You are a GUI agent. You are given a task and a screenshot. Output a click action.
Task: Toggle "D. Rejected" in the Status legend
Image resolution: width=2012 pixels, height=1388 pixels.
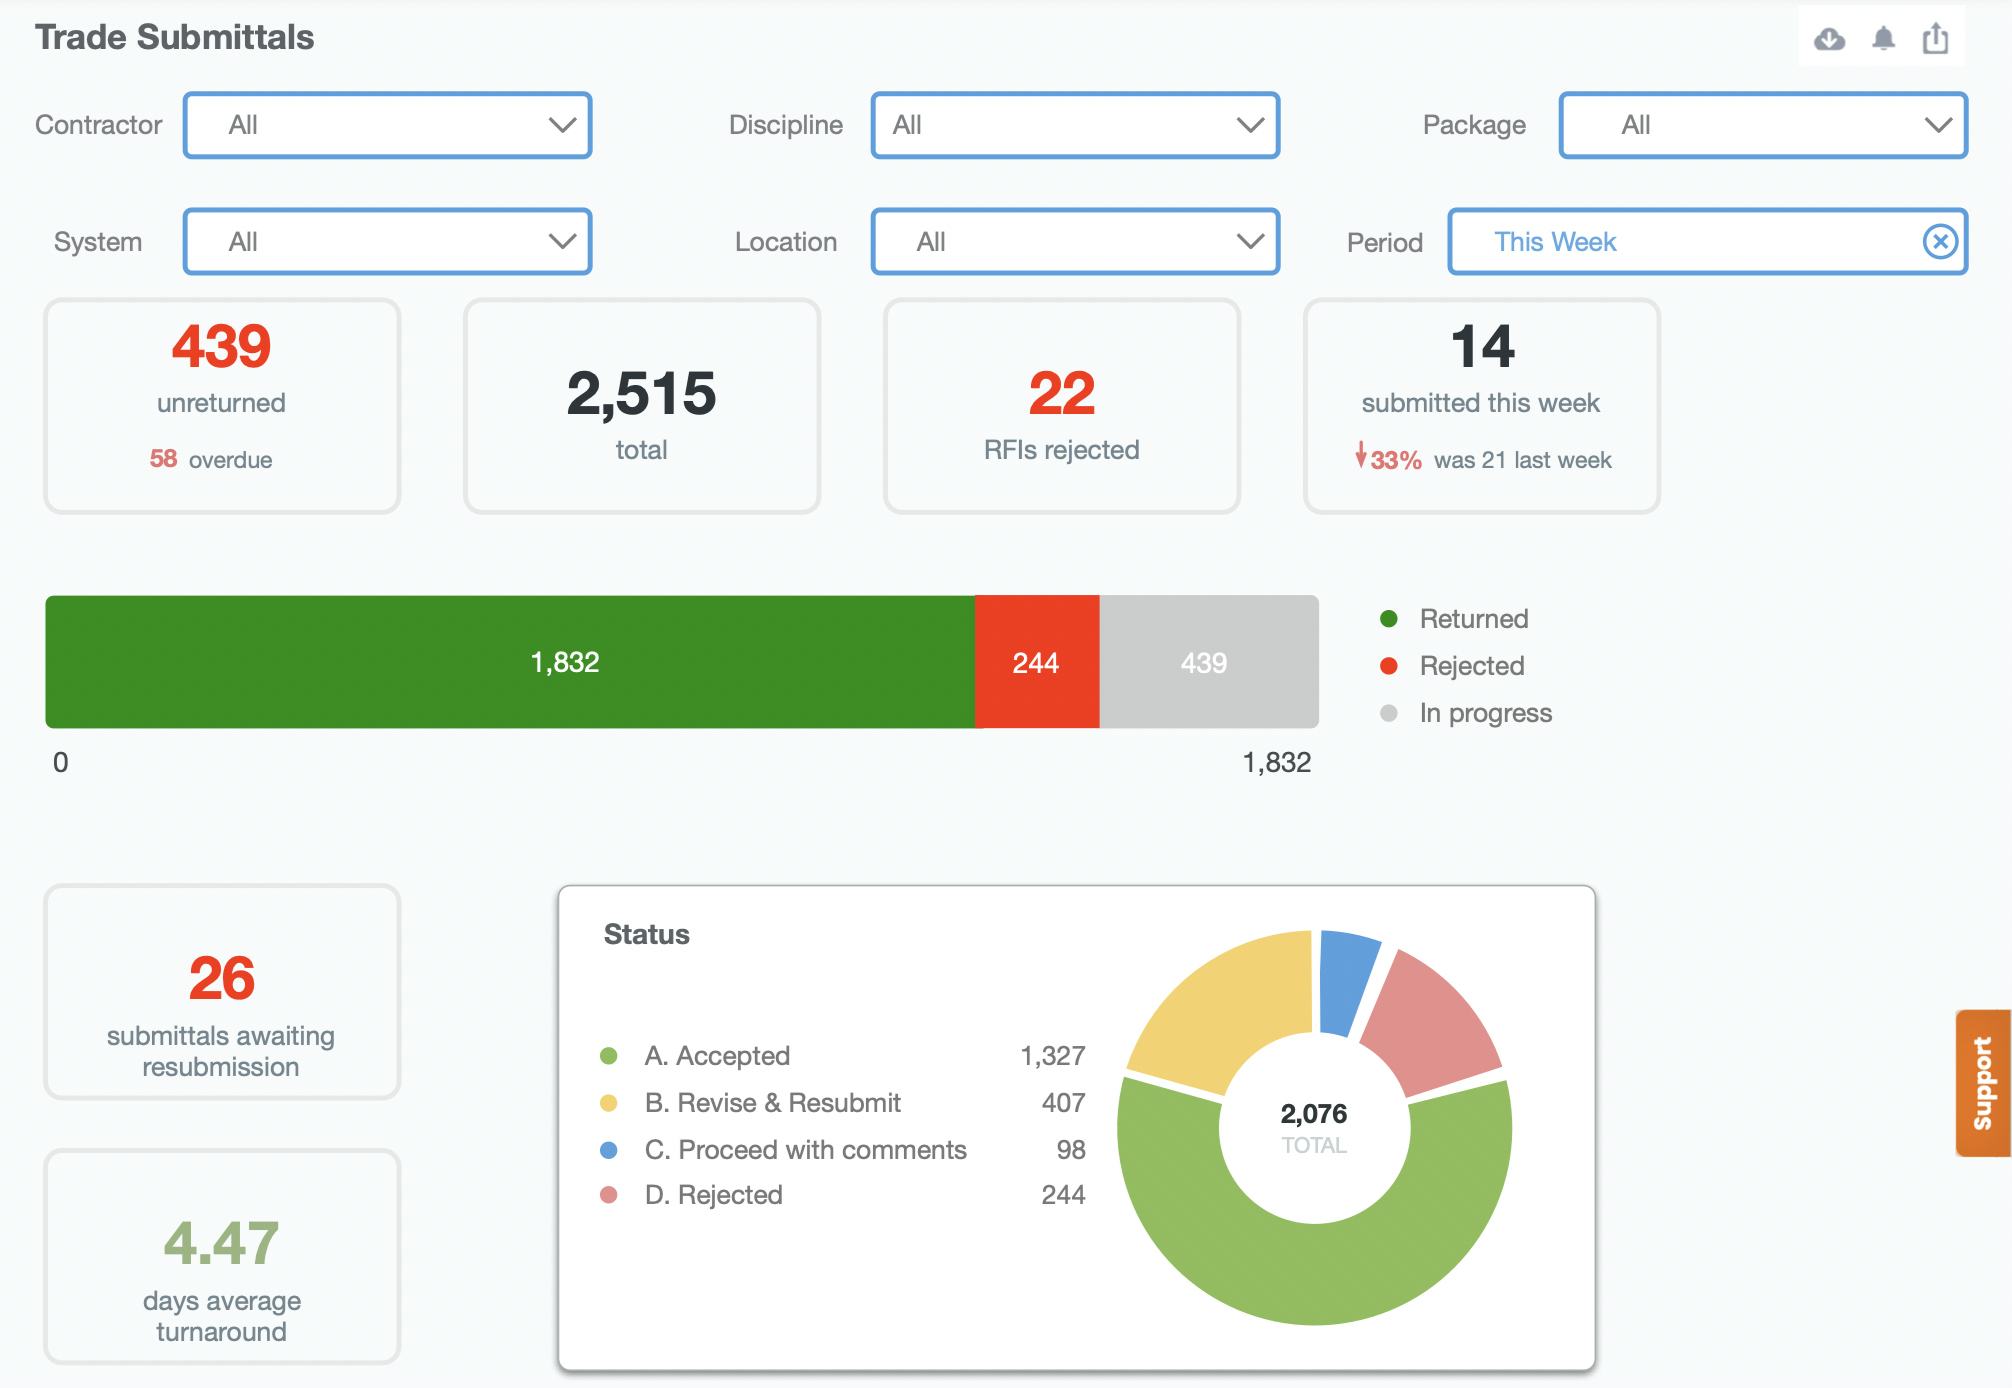(x=714, y=1194)
